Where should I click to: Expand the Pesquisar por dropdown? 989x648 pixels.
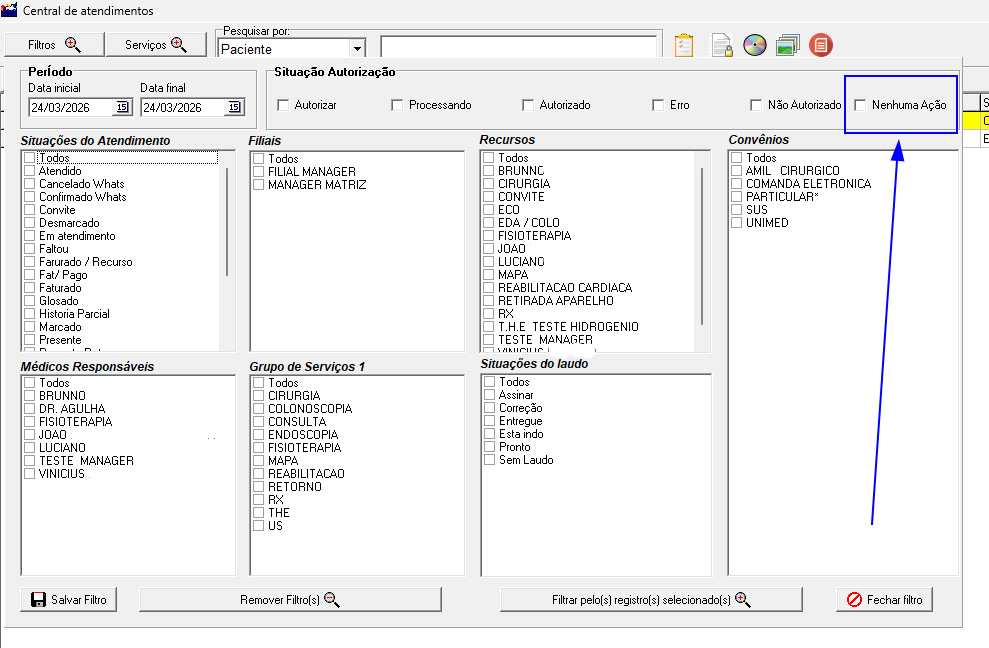coord(357,48)
